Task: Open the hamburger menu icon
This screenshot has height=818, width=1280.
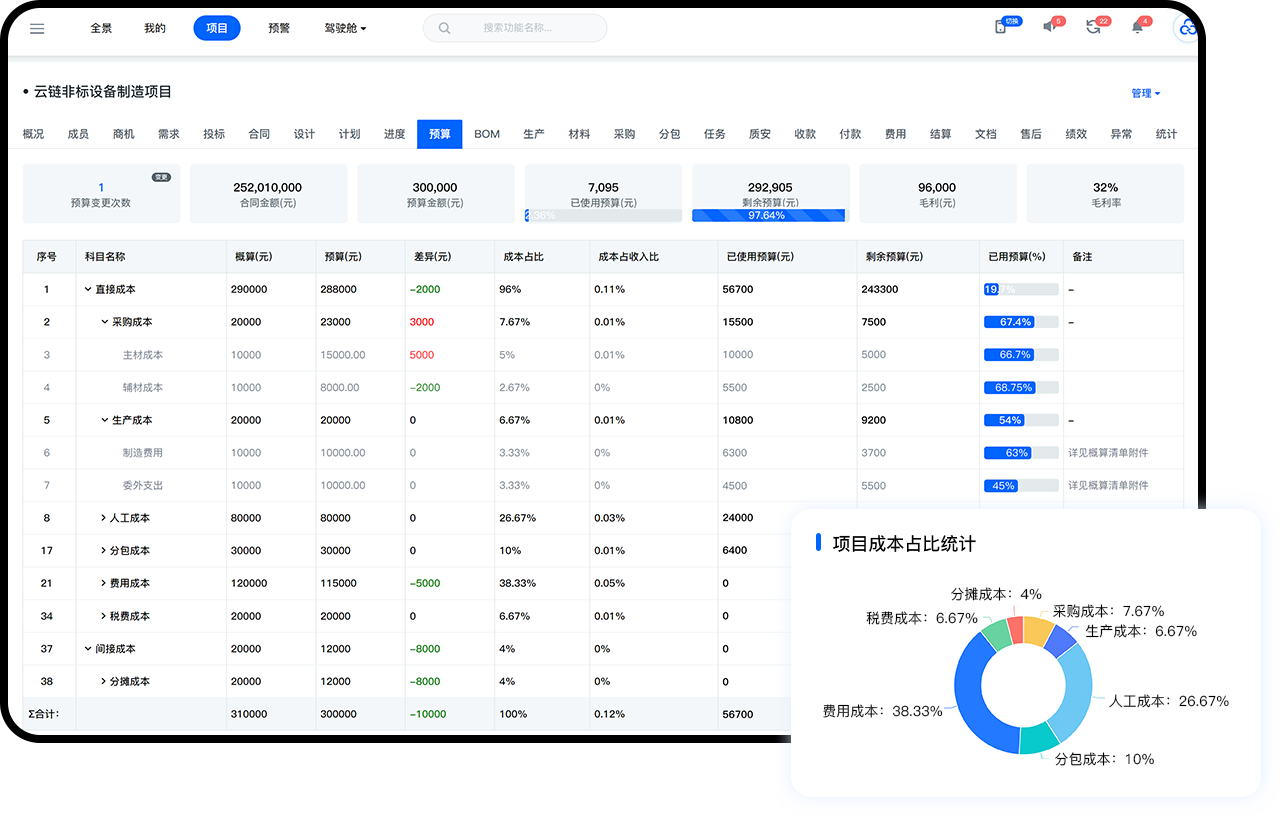Action: pos(37,29)
